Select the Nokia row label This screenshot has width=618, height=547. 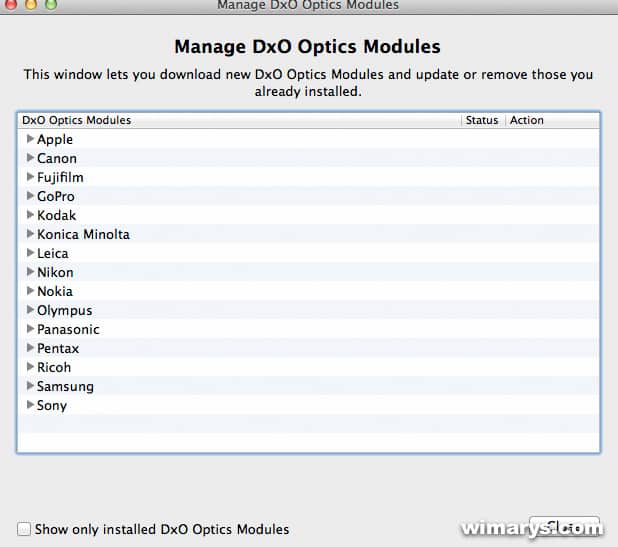coord(55,291)
